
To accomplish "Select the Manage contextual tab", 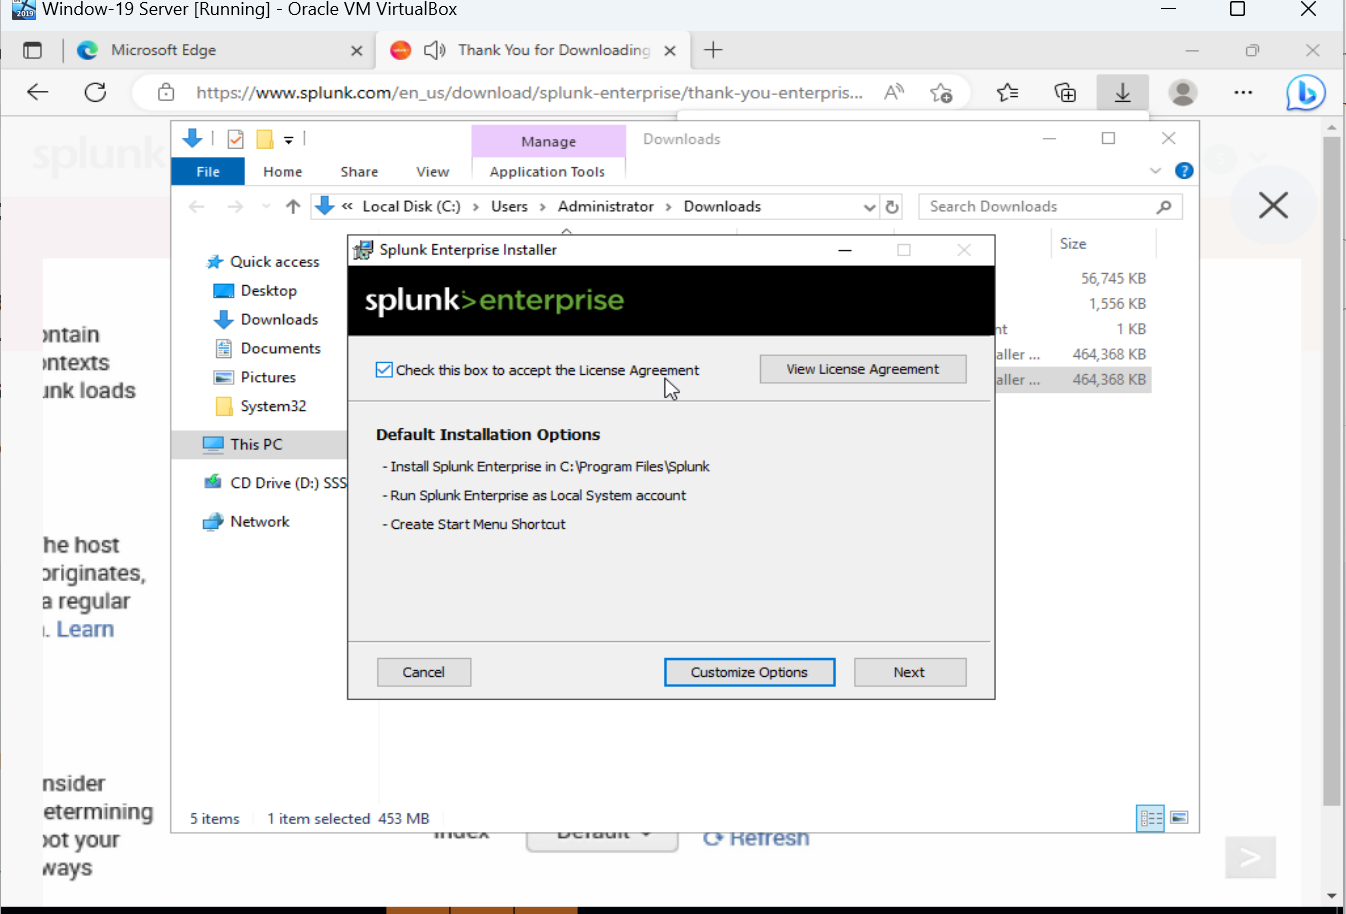I will click(548, 141).
